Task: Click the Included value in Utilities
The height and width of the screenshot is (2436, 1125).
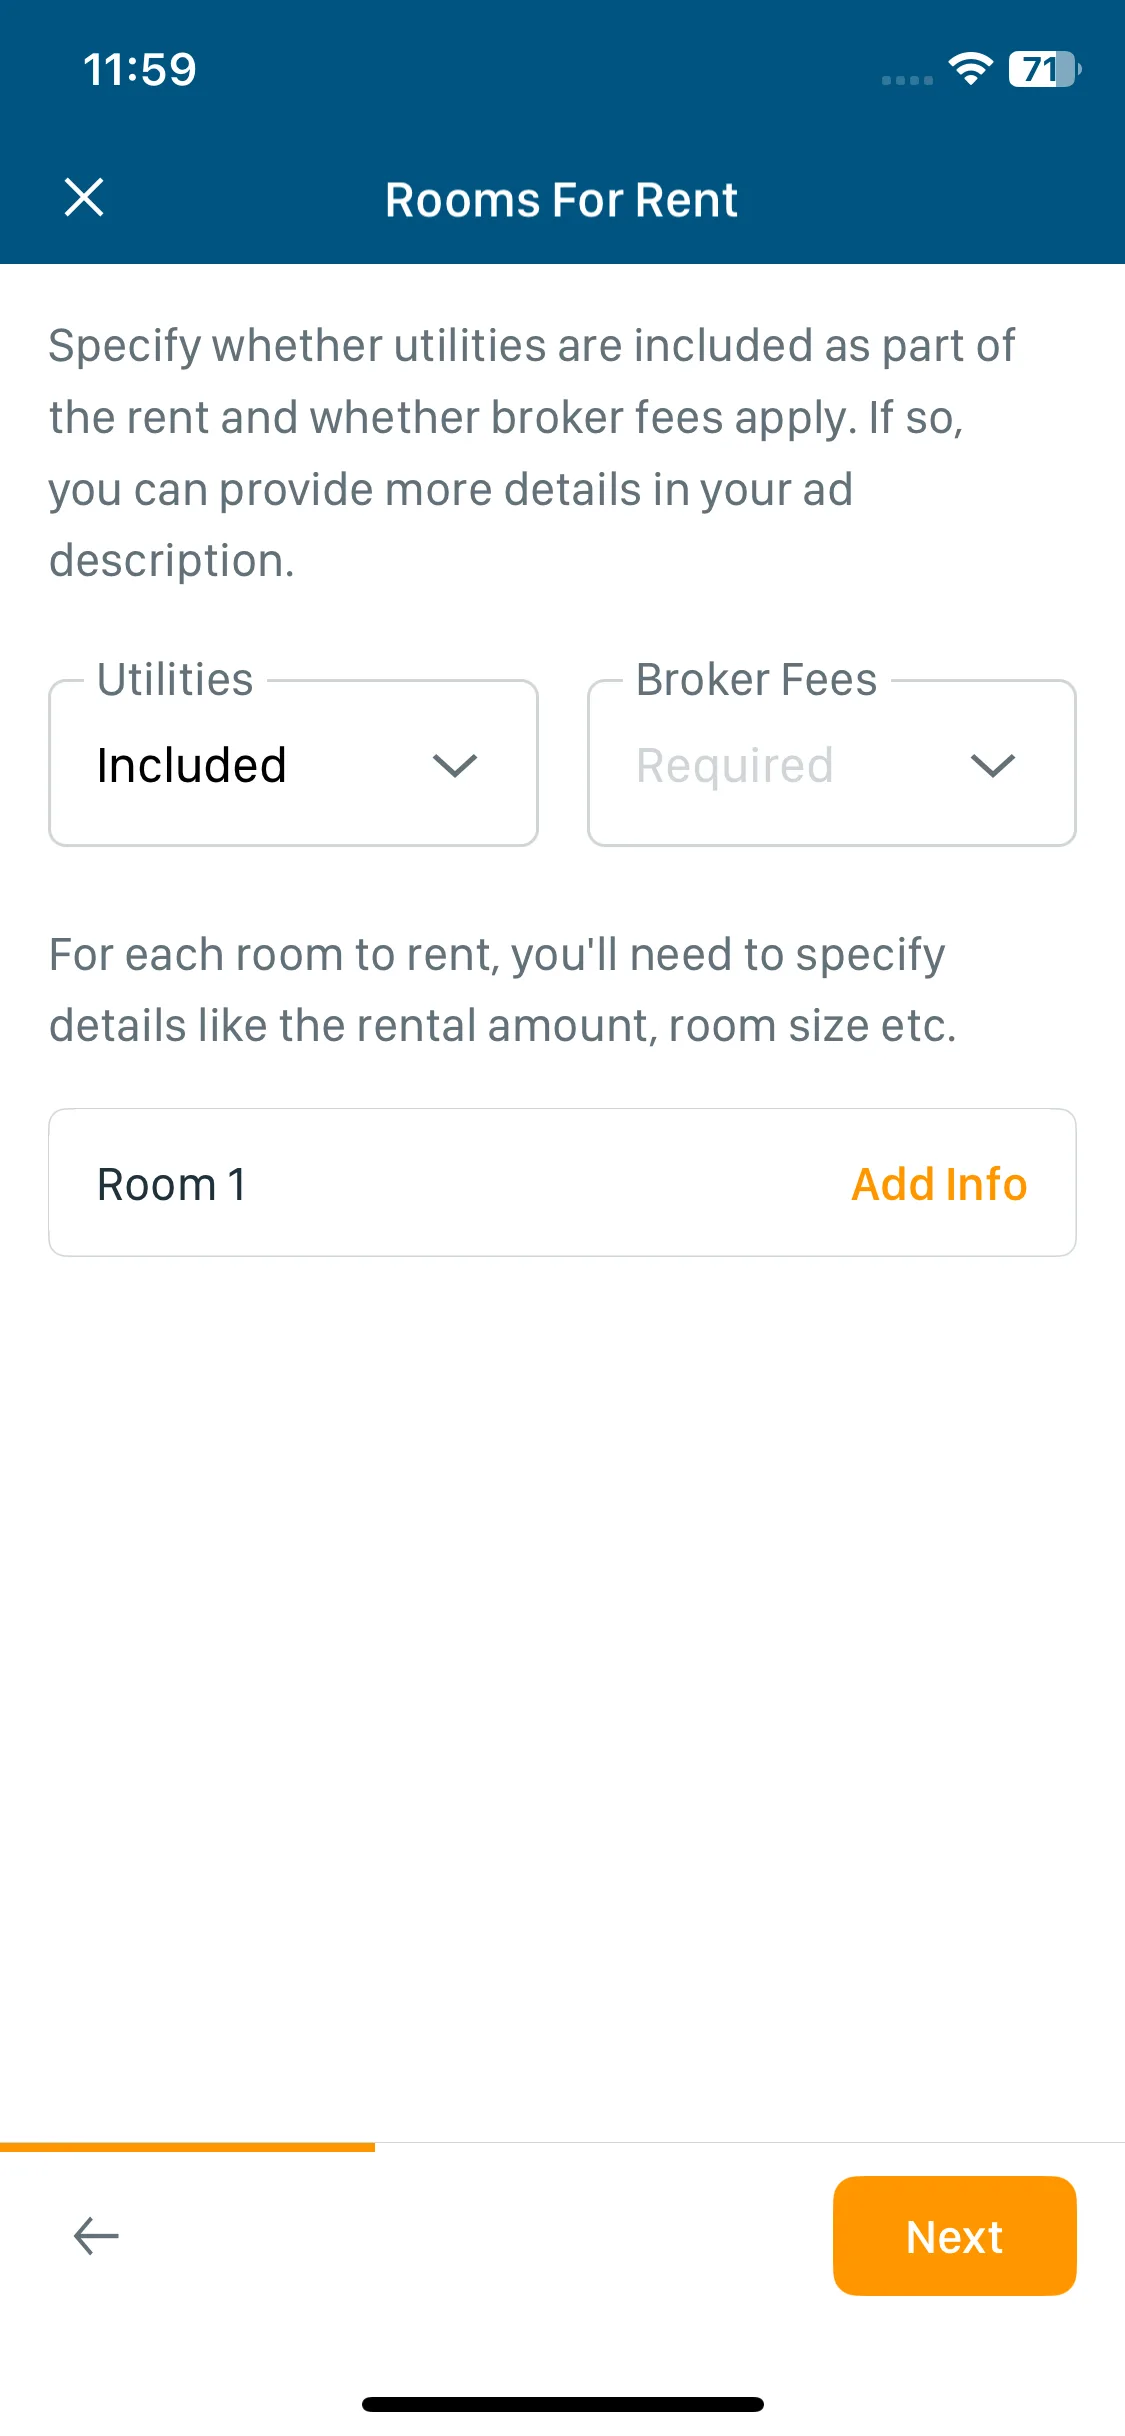Action: point(192,766)
